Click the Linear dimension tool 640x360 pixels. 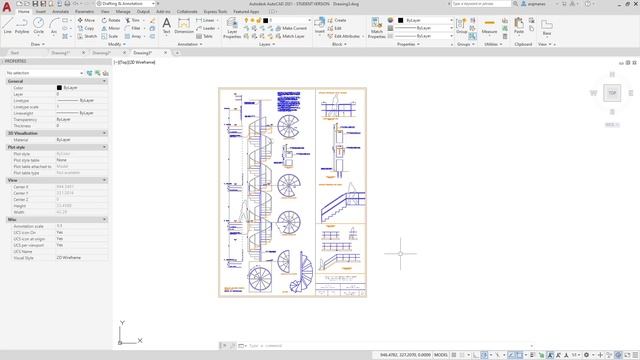pyautogui.click(x=205, y=20)
